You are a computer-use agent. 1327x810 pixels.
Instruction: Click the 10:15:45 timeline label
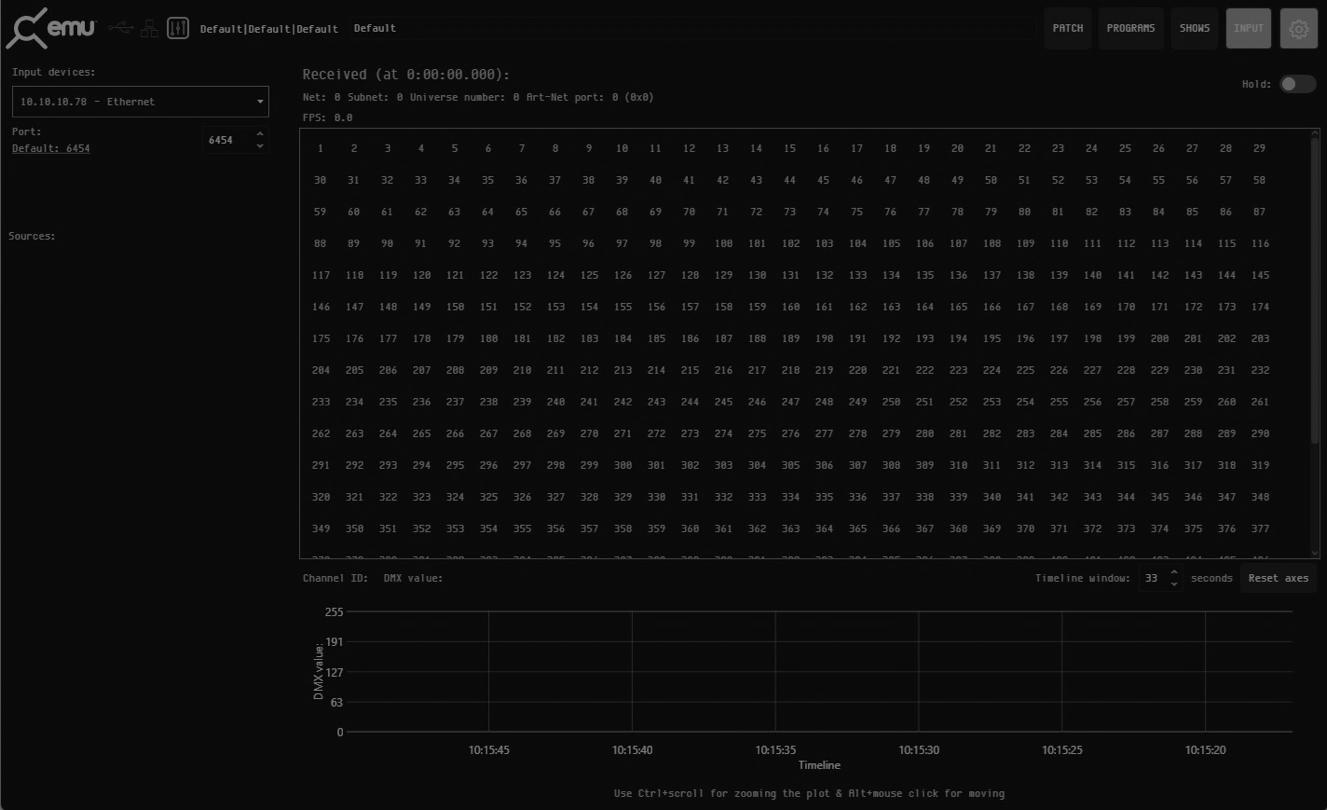tap(489, 750)
